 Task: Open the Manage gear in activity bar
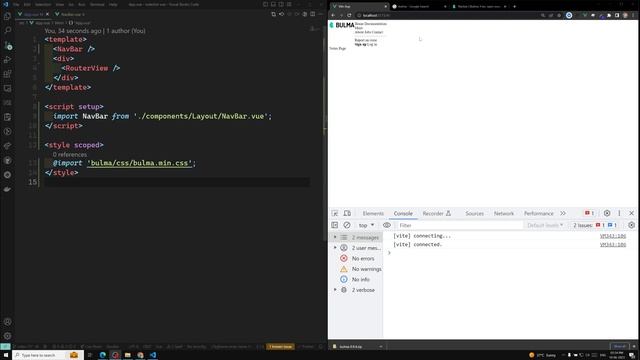point(7,336)
